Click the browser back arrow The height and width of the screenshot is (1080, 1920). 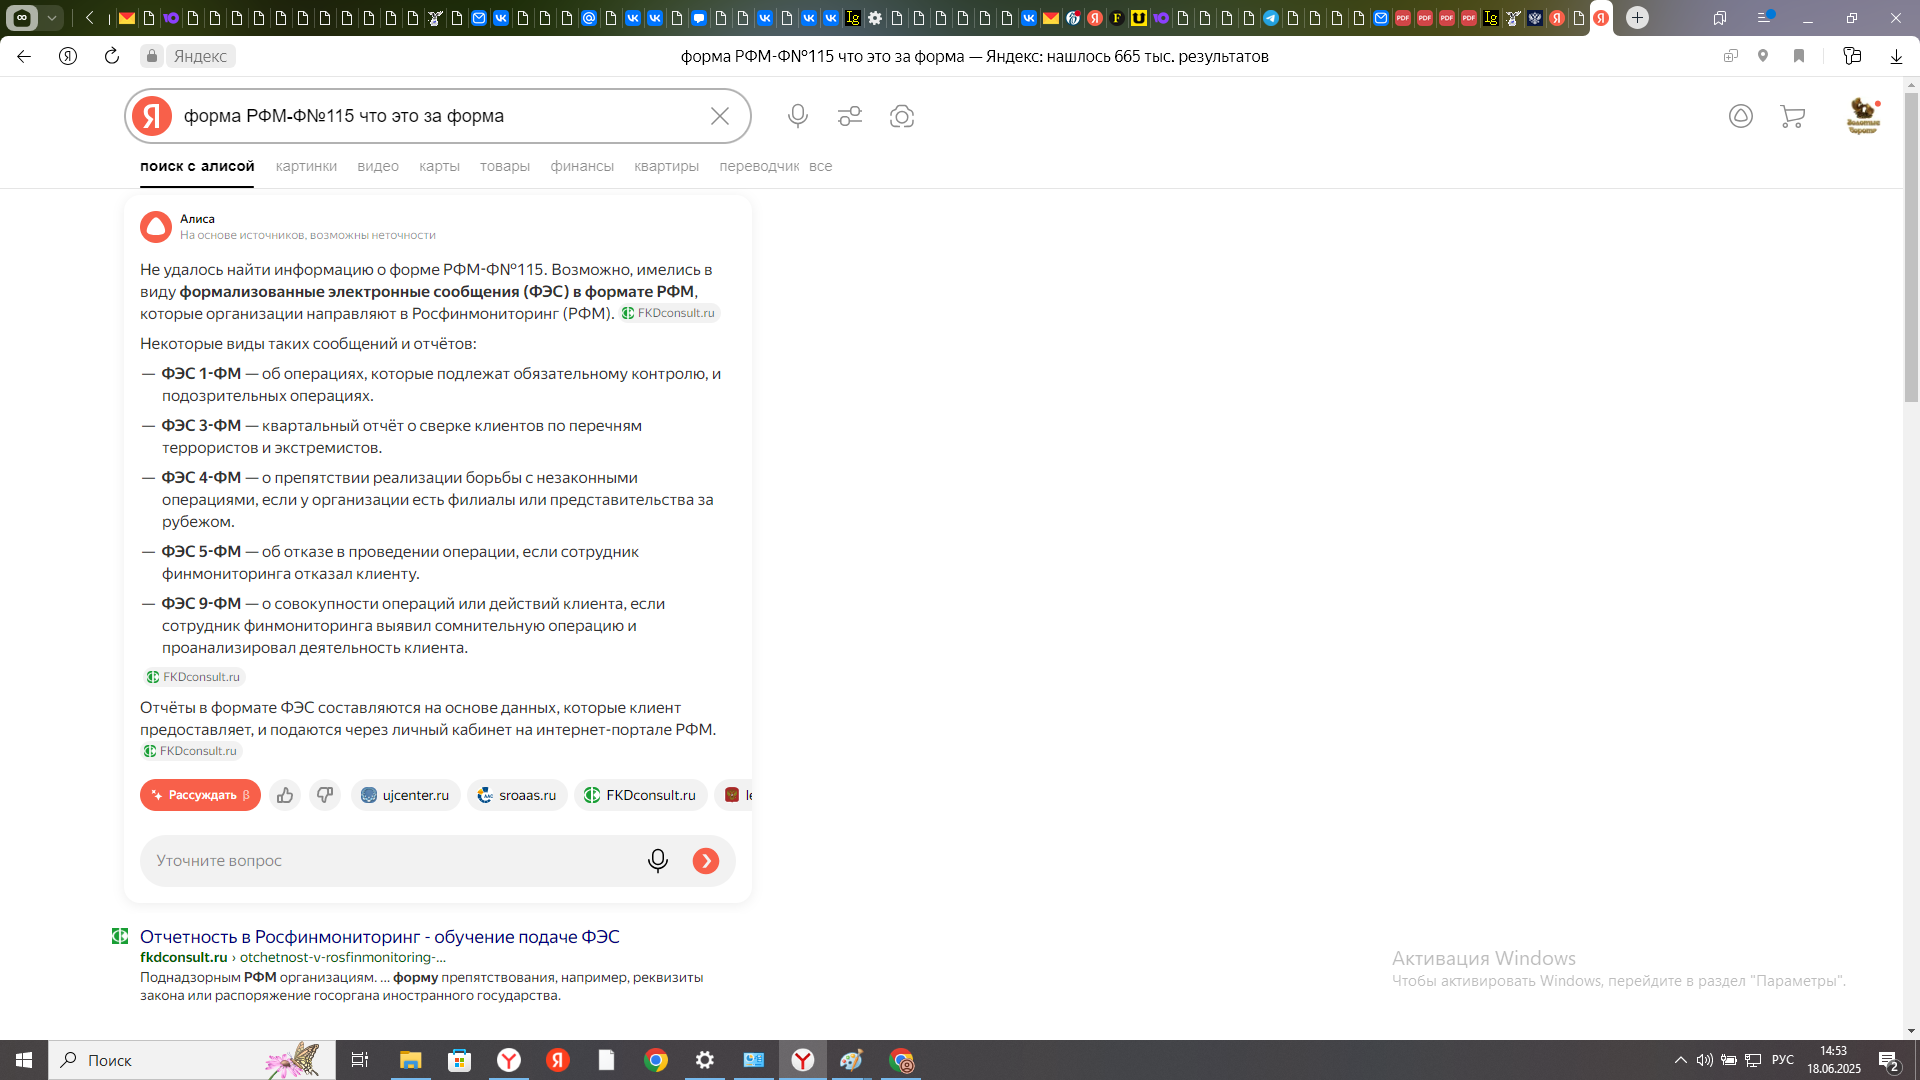coord(24,56)
